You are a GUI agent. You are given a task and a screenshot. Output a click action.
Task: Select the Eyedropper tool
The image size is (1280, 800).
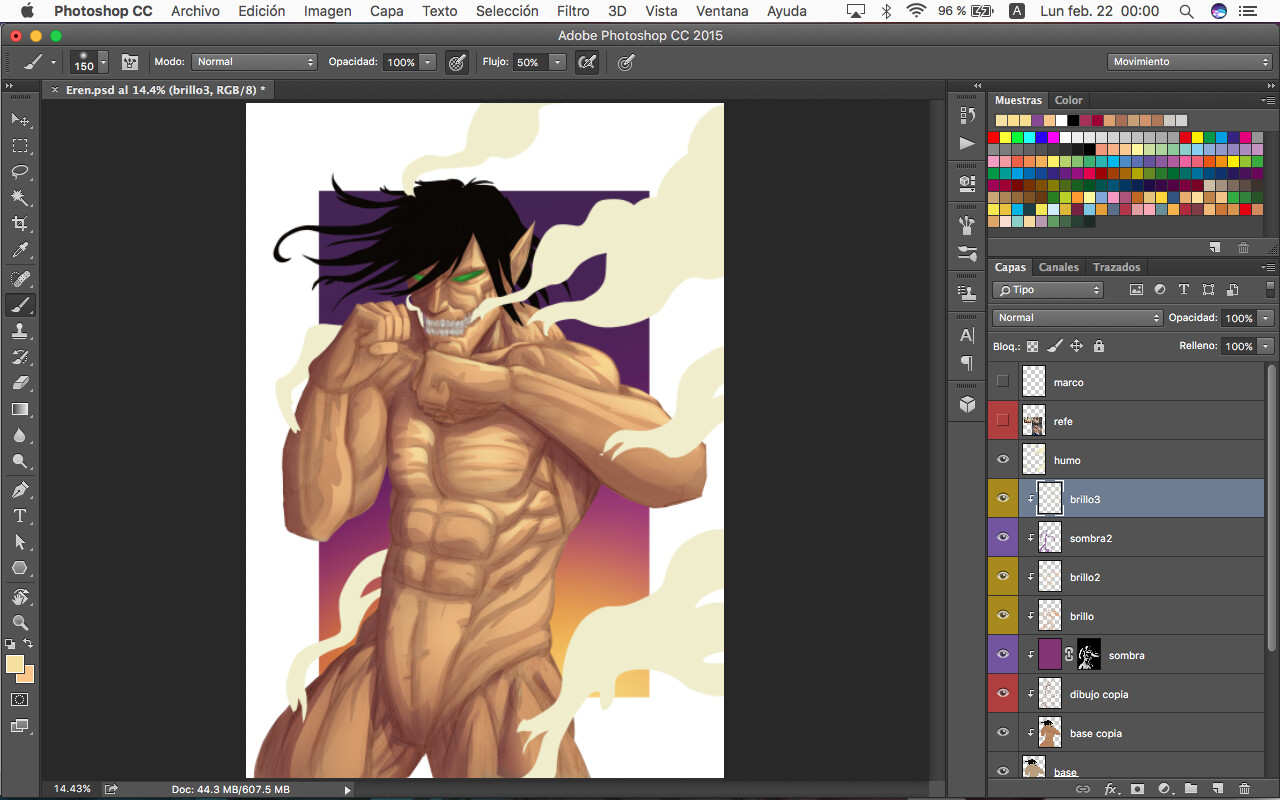point(20,250)
